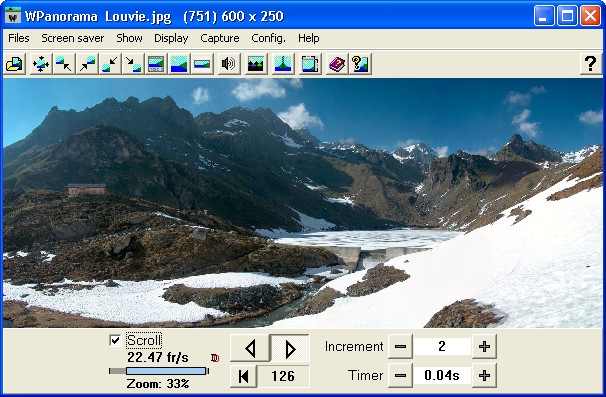The image size is (606, 397).
Task: Click the large full landscape picture icon
Action: (x=179, y=64)
